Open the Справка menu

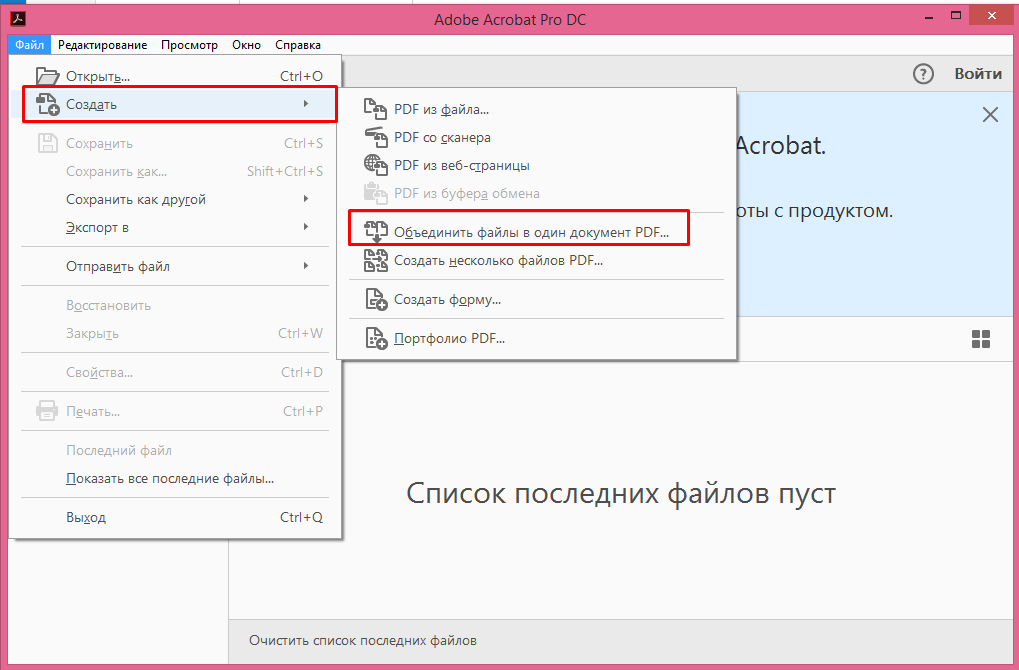click(x=298, y=45)
